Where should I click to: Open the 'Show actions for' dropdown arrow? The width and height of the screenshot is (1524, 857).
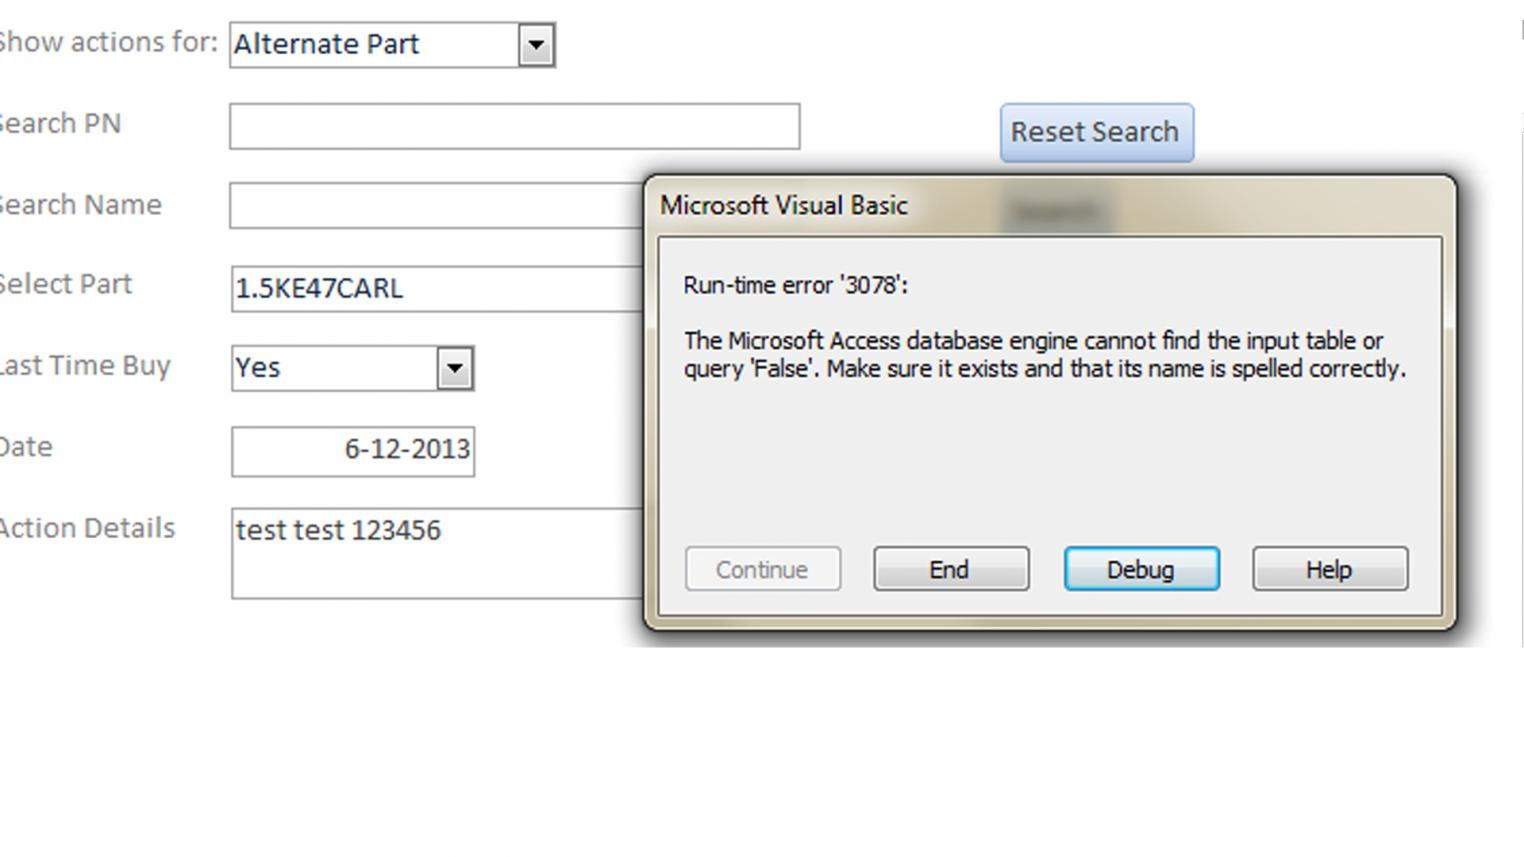coord(536,45)
